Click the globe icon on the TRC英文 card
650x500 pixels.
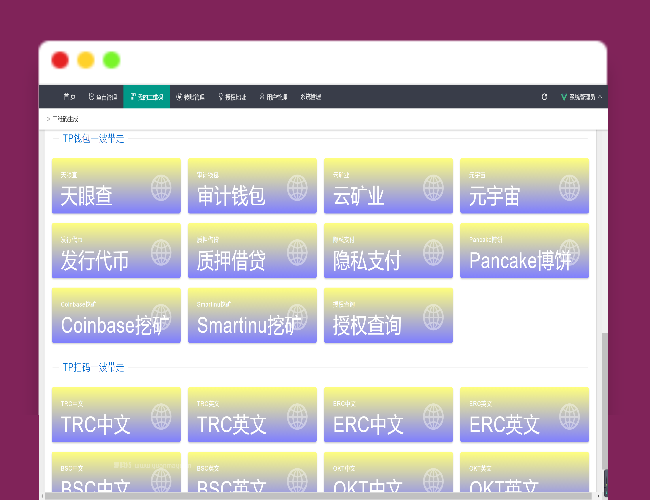coord(297,417)
